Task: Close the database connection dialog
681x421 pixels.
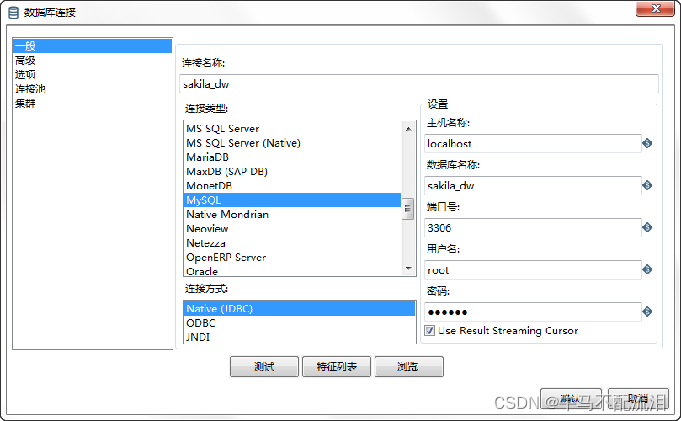Action: tap(655, 9)
